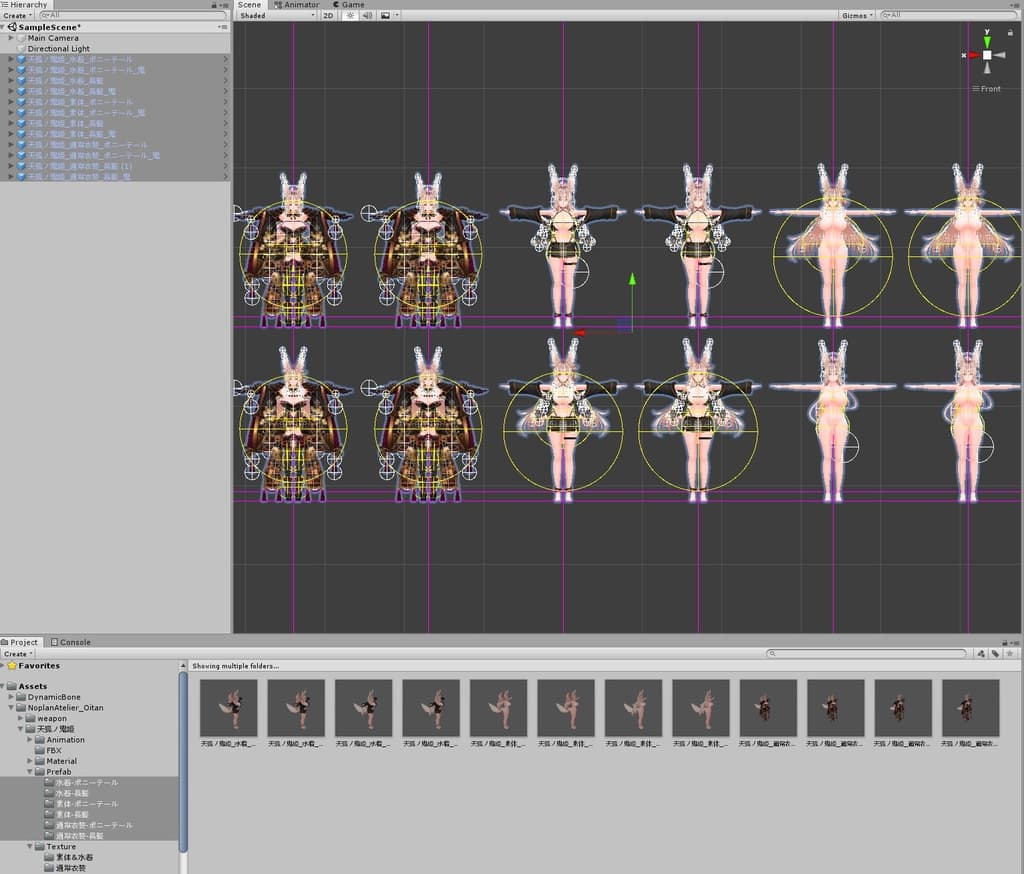
Task: Switch to the Animator tab
Action: pyautogui.click(x=297, y=5)
